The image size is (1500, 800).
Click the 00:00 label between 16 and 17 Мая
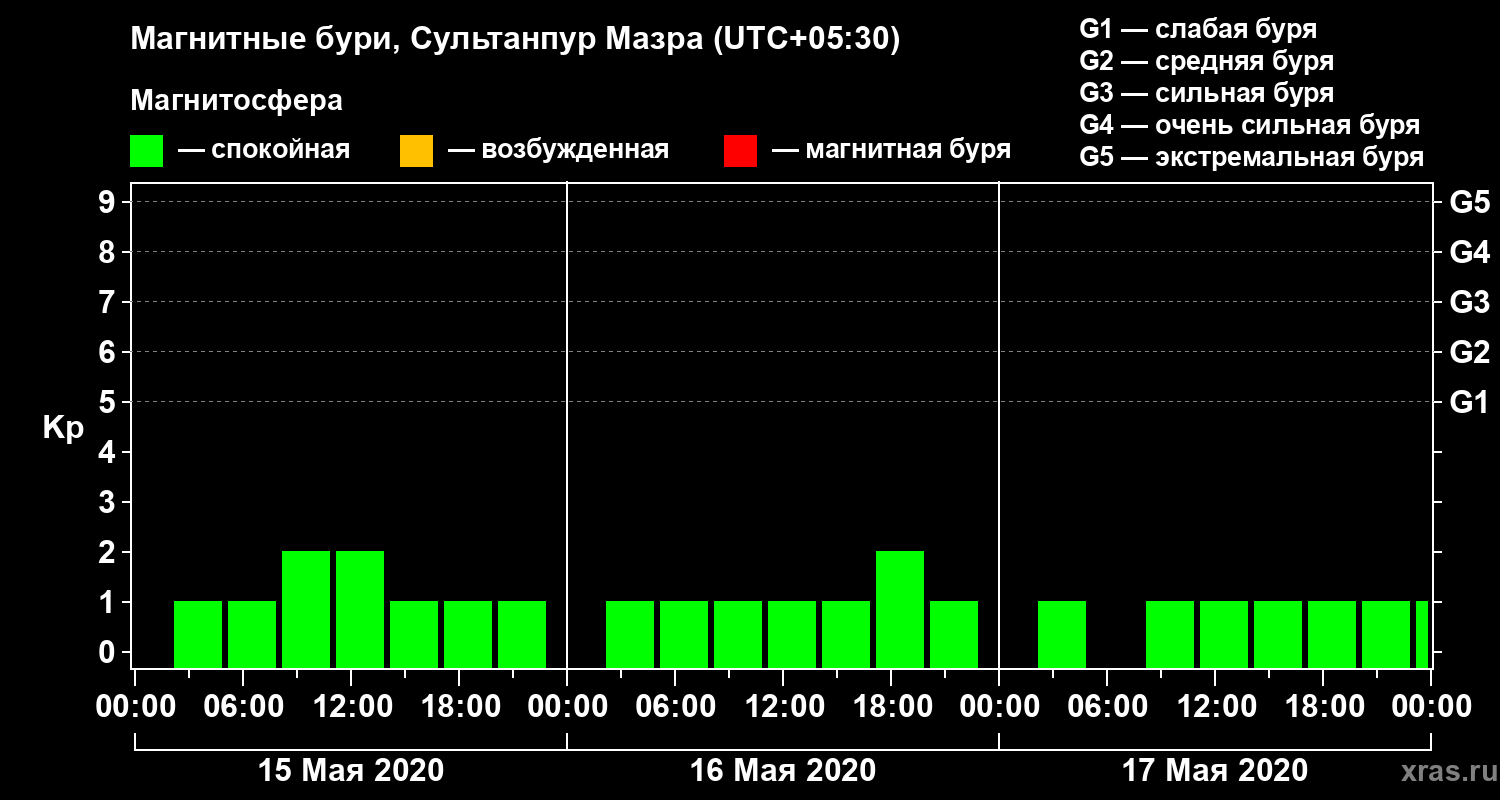coord(999,707)
